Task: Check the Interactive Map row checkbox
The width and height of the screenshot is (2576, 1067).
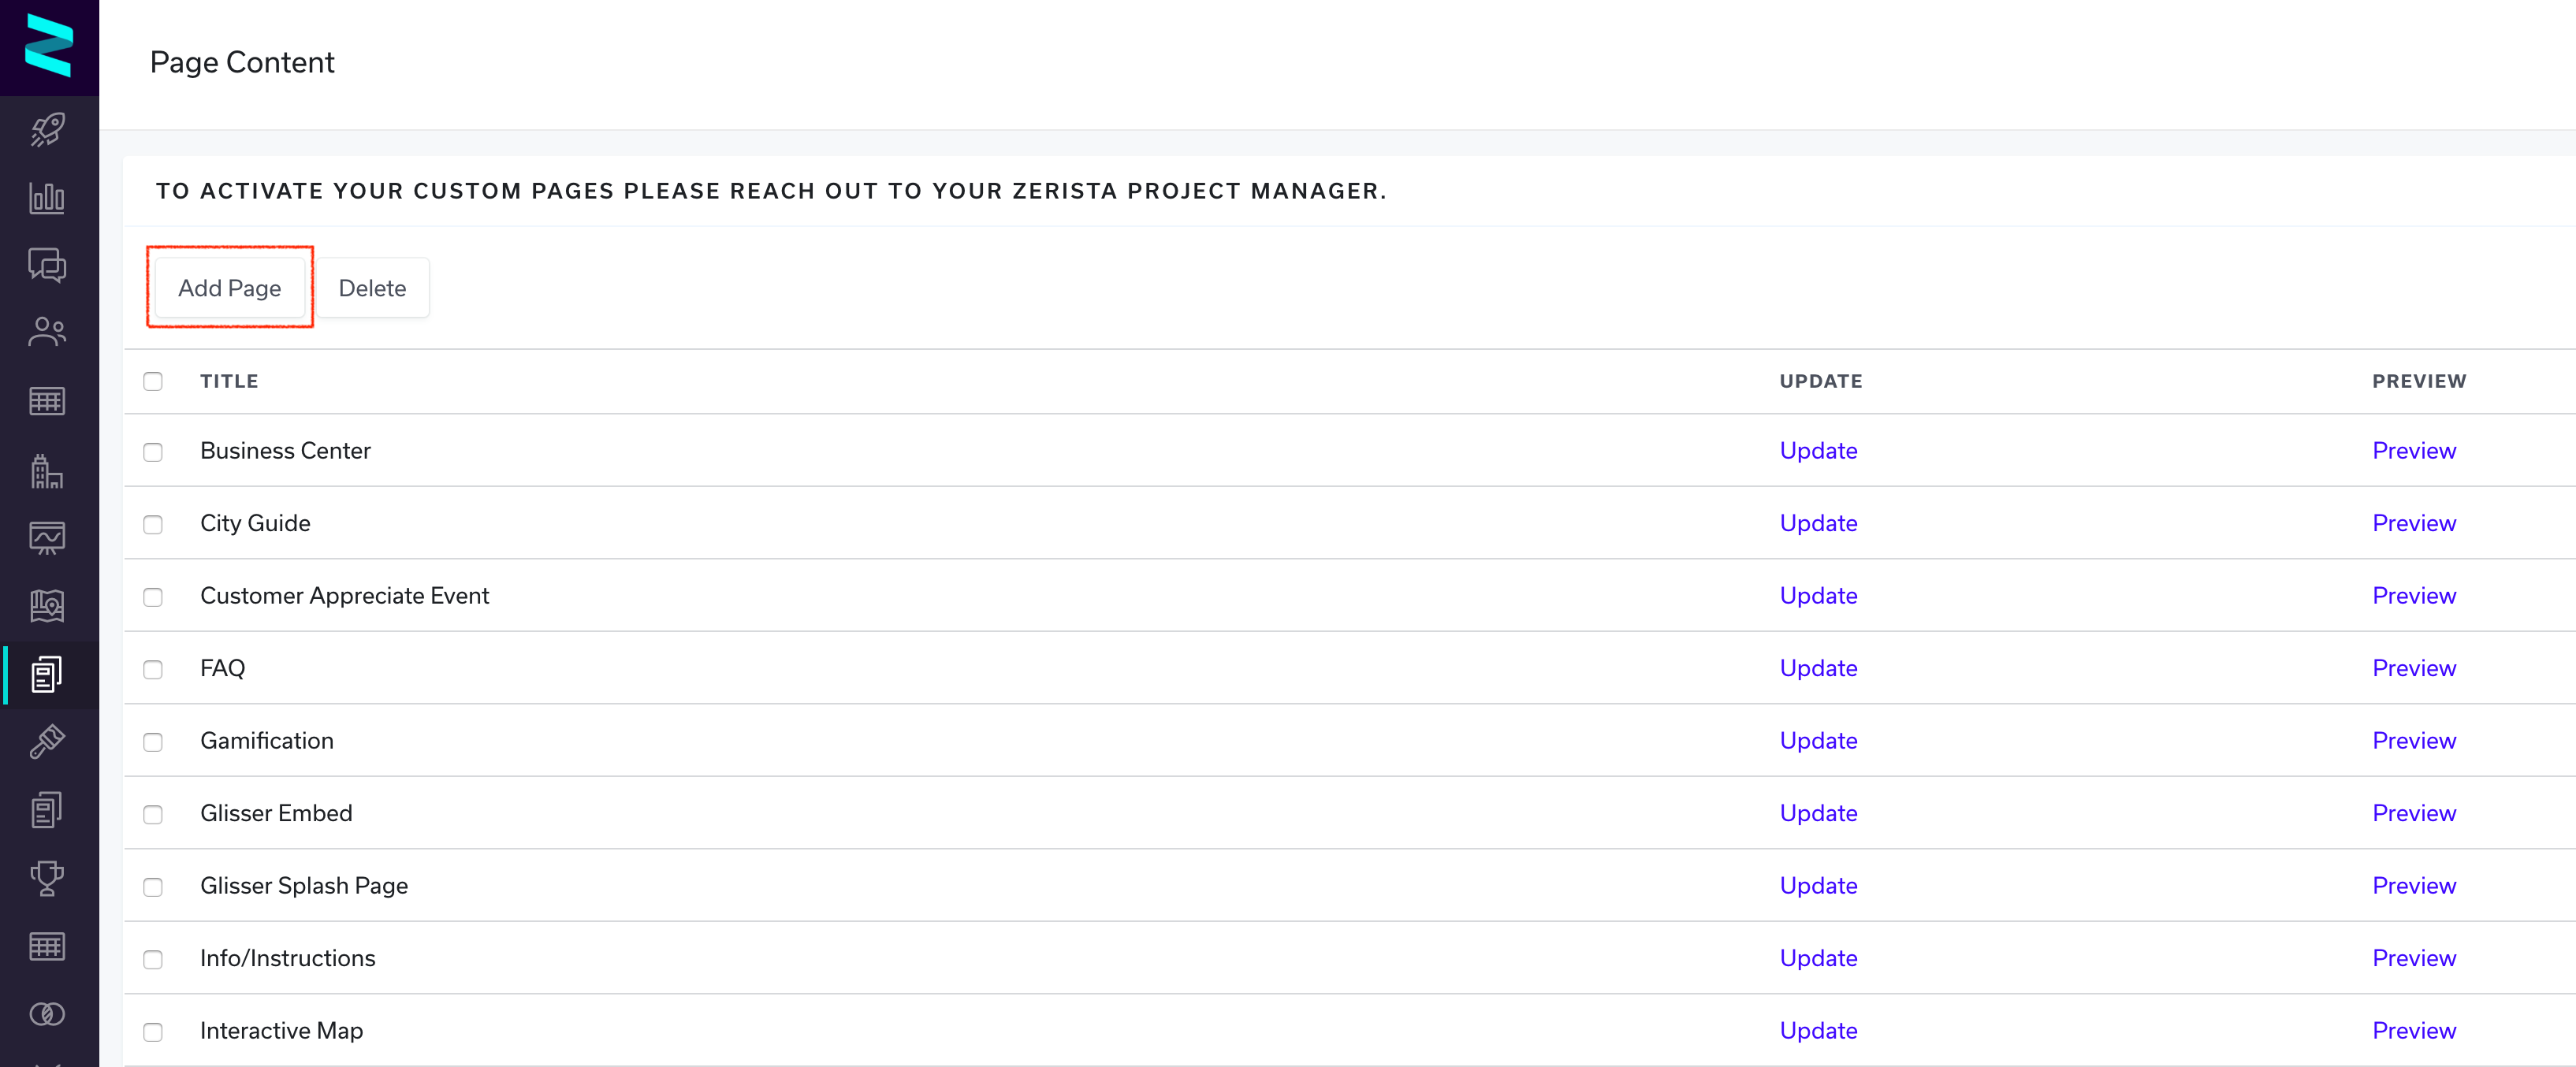Action: [x=153, y=1032]
